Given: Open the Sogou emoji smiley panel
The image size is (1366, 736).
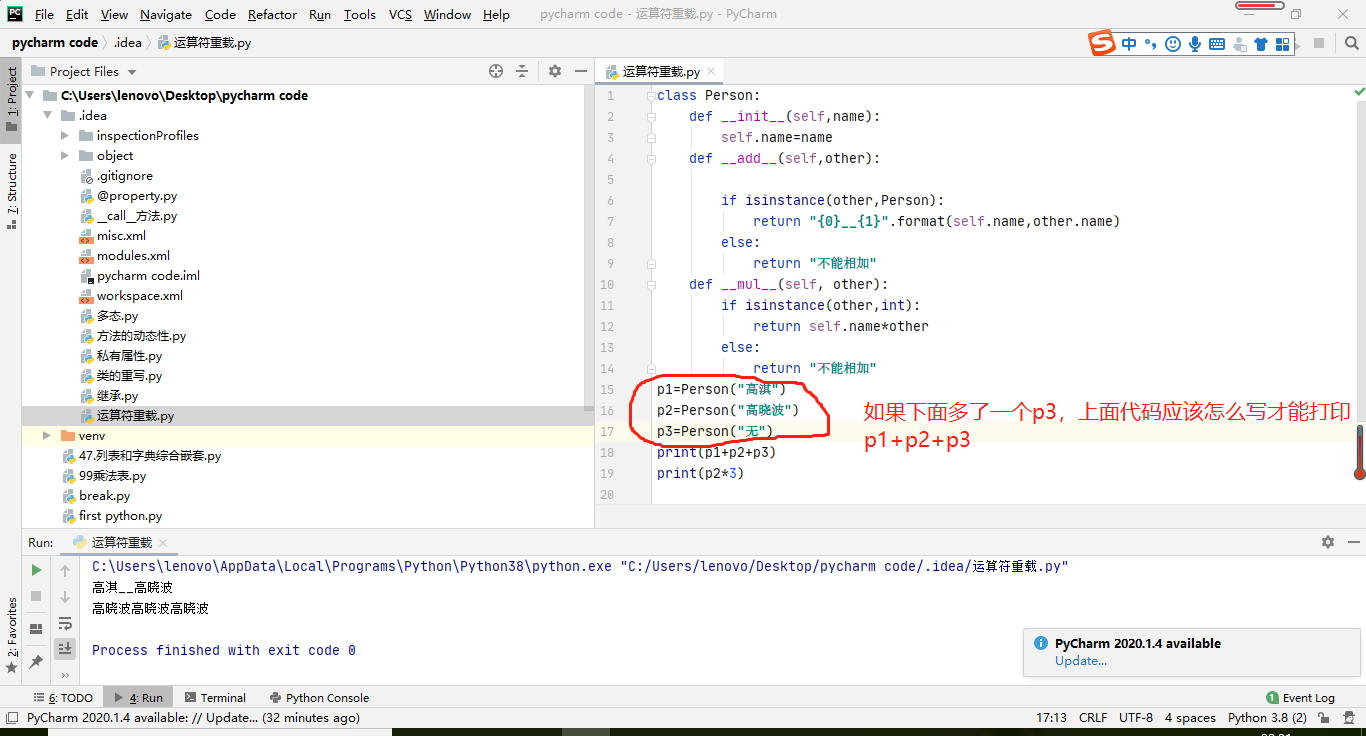Looking at the screenshot, I should (x=1173, y=43).
